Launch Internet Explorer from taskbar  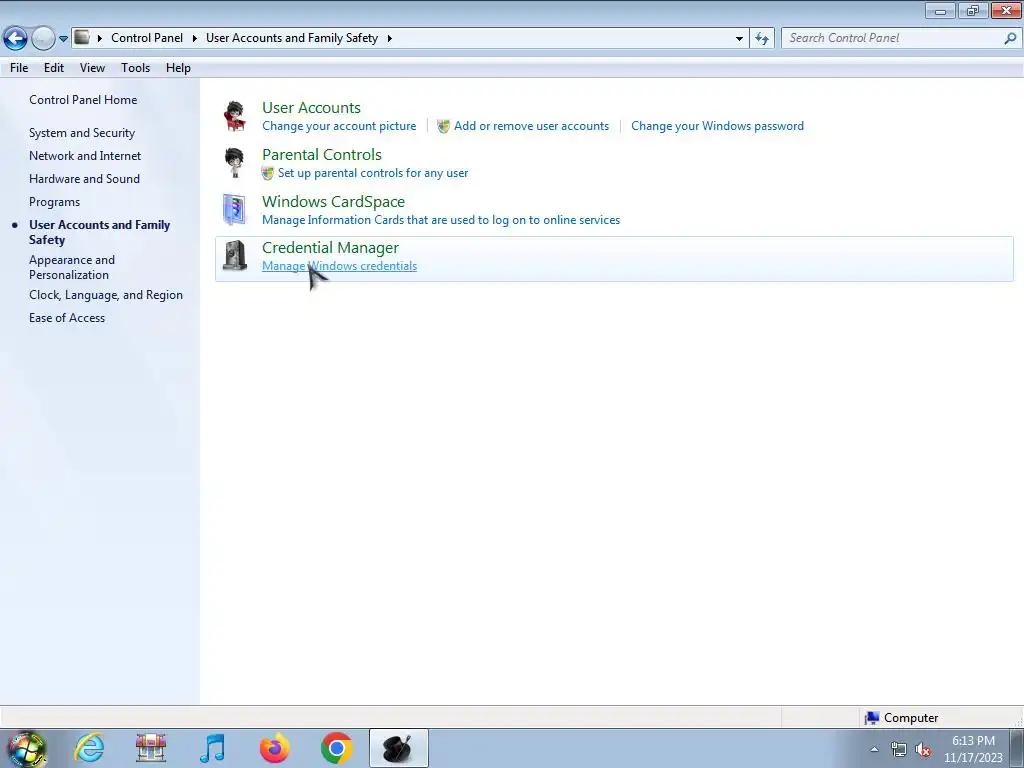click(89, 748)
